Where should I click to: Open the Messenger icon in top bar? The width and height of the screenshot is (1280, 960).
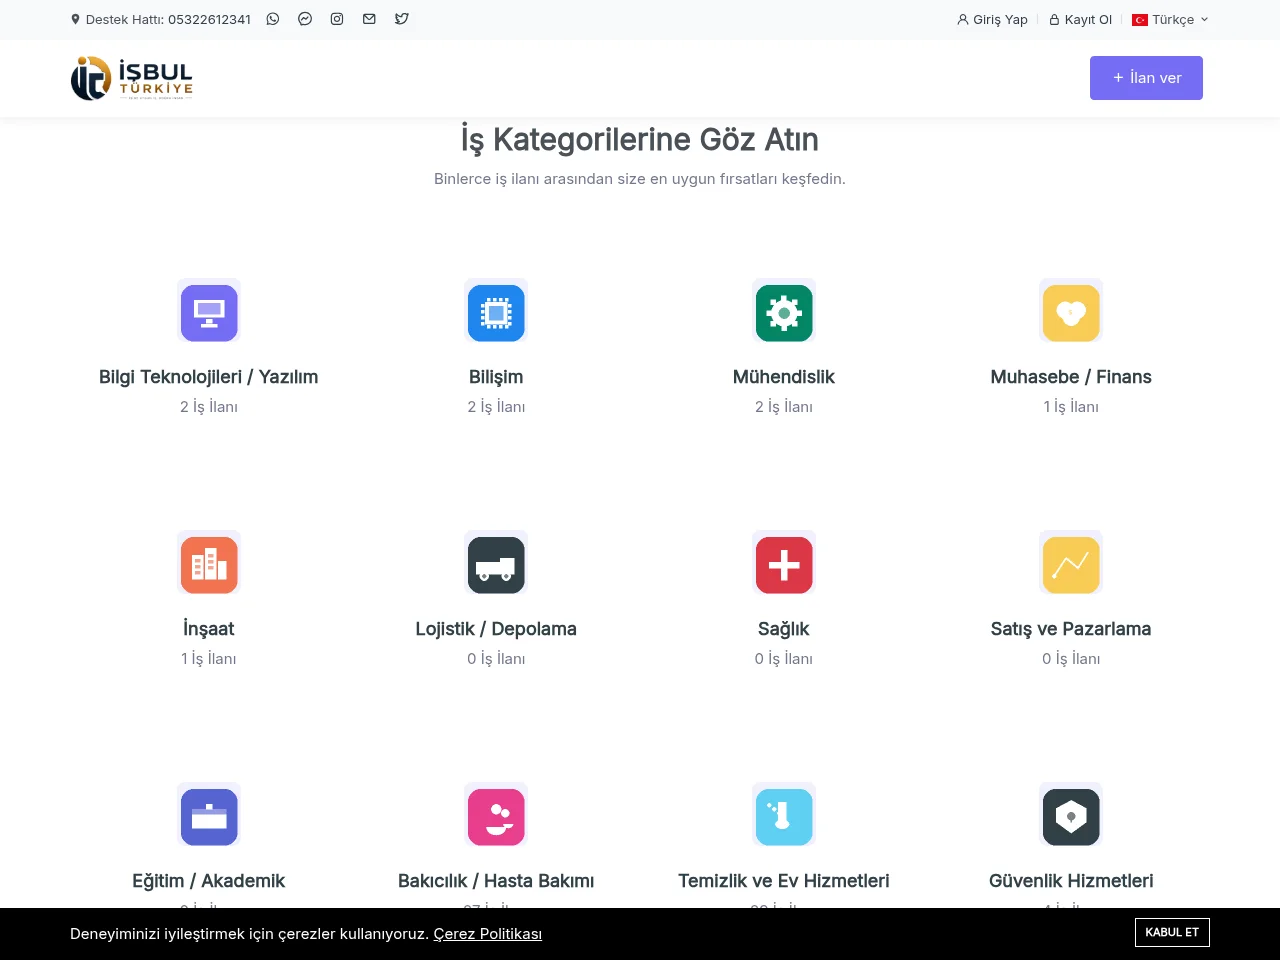[x=305, y=19]
